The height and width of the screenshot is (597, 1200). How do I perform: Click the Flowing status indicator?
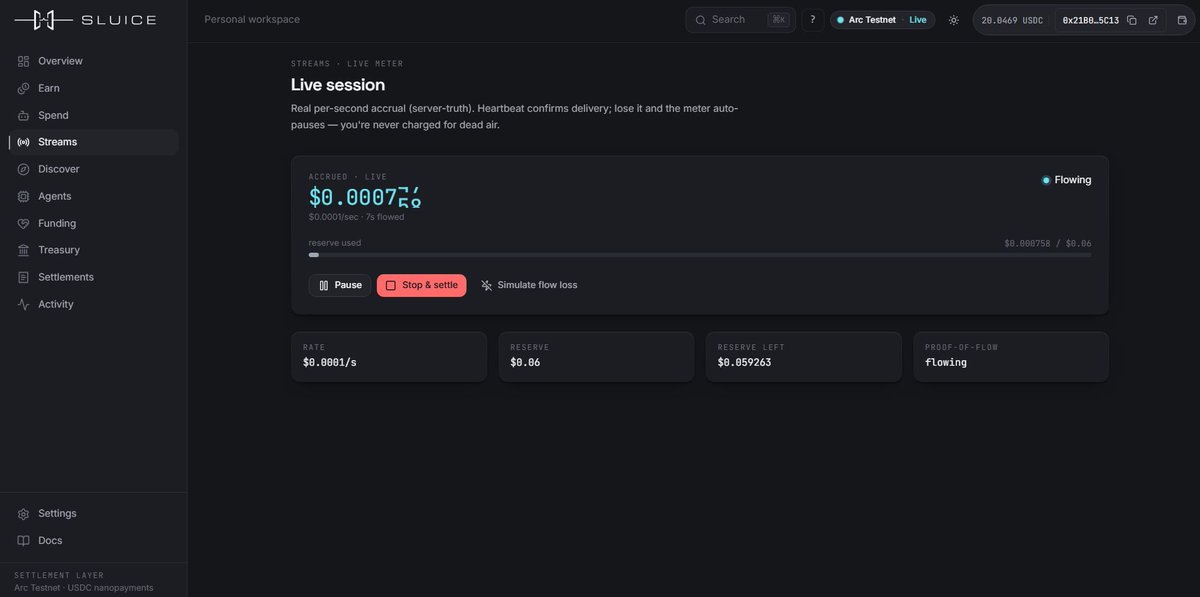1066,180
